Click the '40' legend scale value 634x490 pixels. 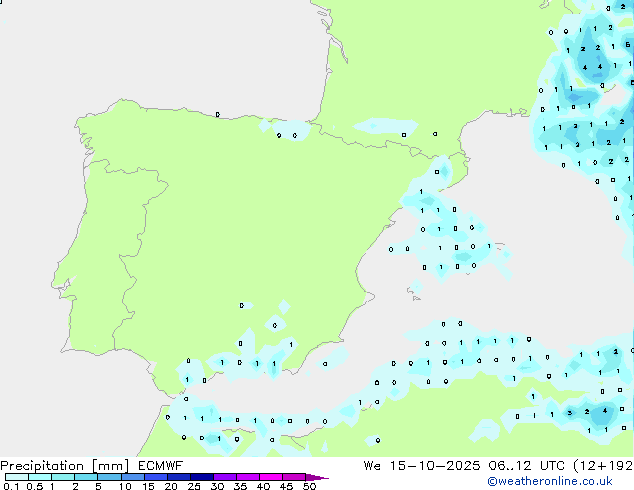(x=263, y=486)
